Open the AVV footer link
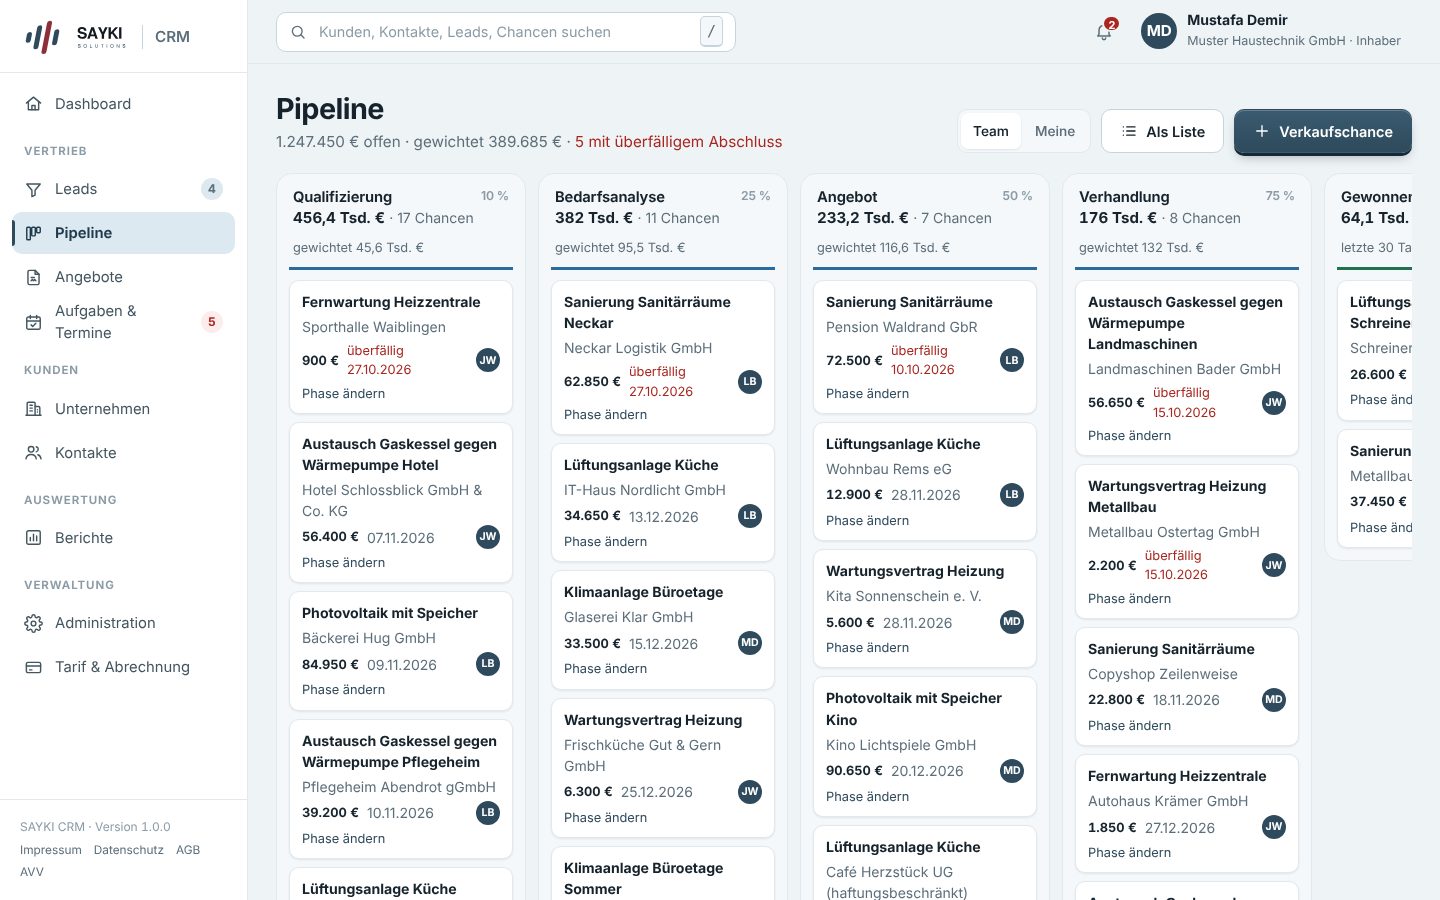The height and width of the screenshot is (900, 1440). (x=32, y=872)
